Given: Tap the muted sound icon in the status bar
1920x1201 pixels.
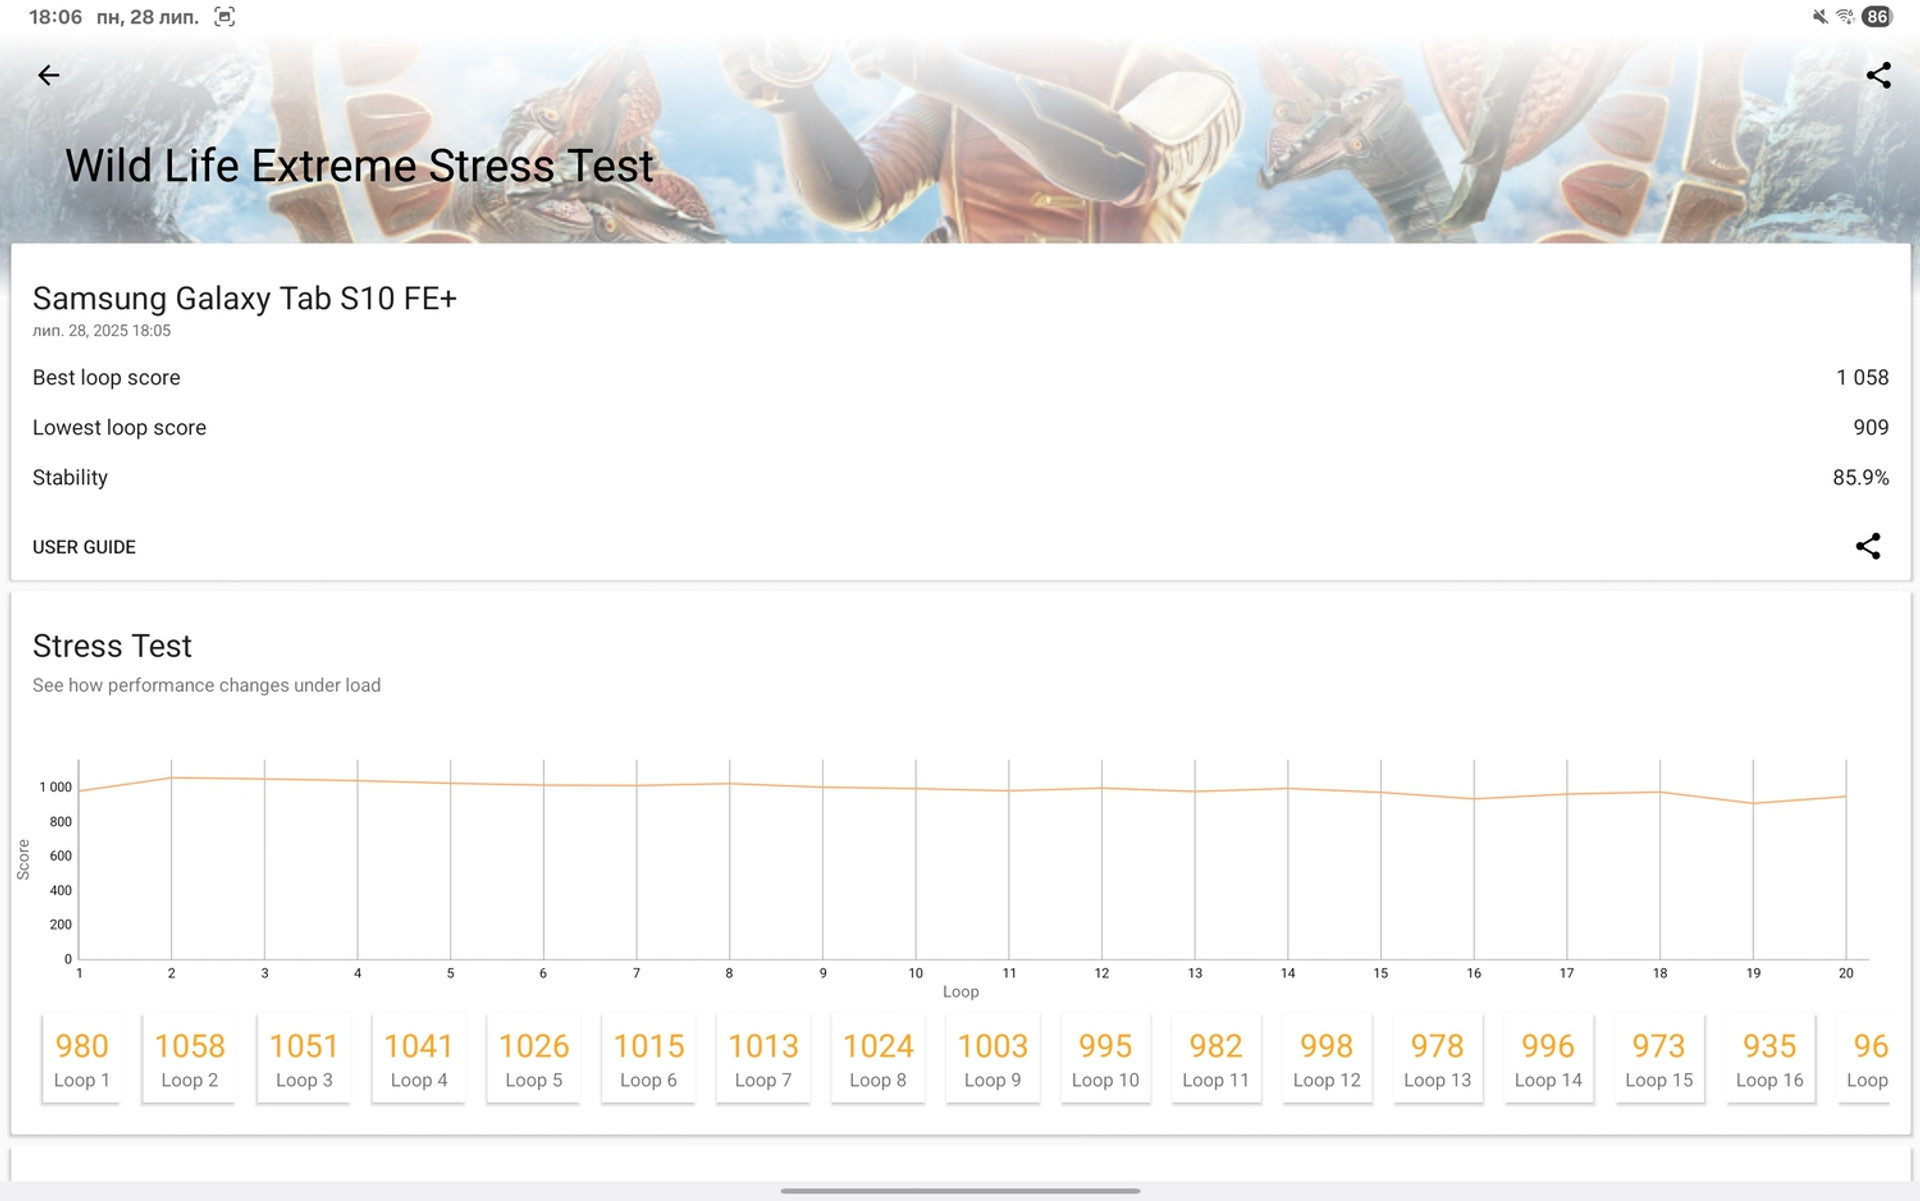Looking at the screenshot, I should 1819,17.
